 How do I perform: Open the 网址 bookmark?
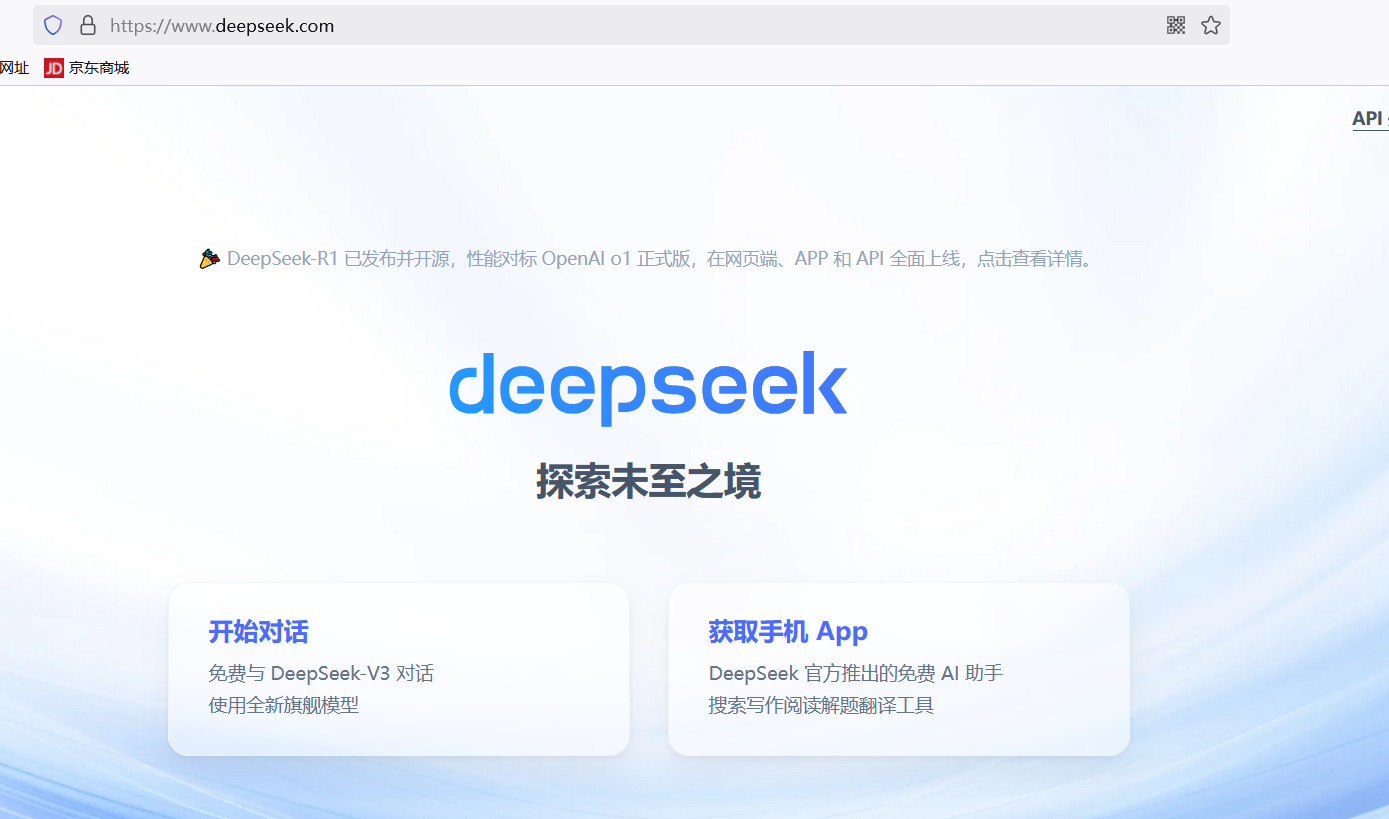pos(14,68)
